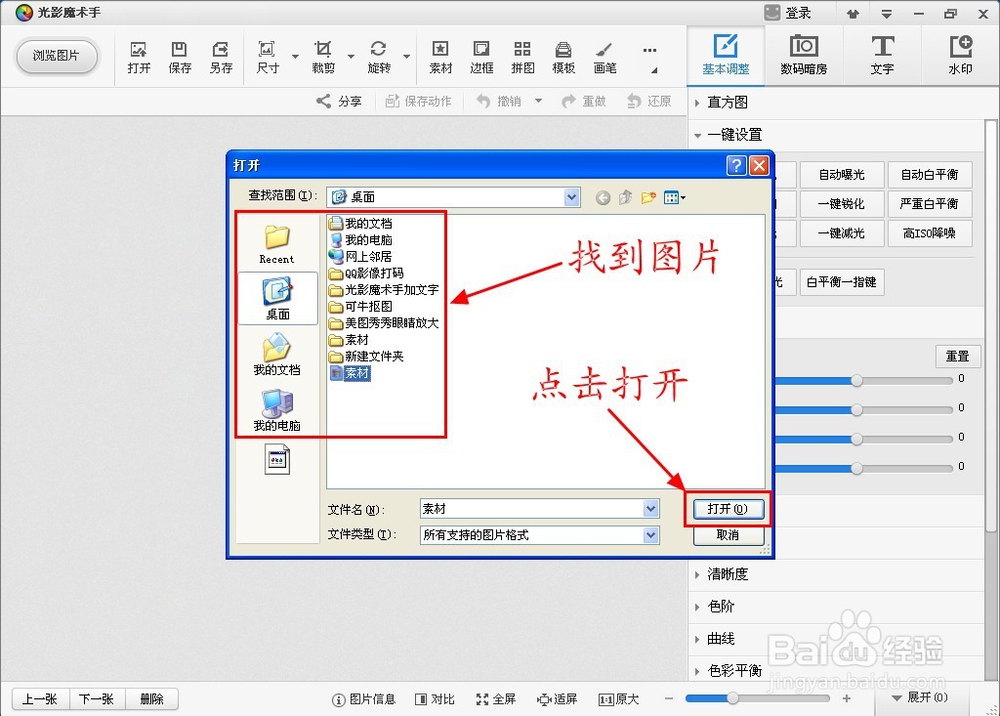Select the 旋转 (Rotate) tool icon
Image resolution: width=1000 pixels, height=716 pixels.
click(x=379, y=57)
